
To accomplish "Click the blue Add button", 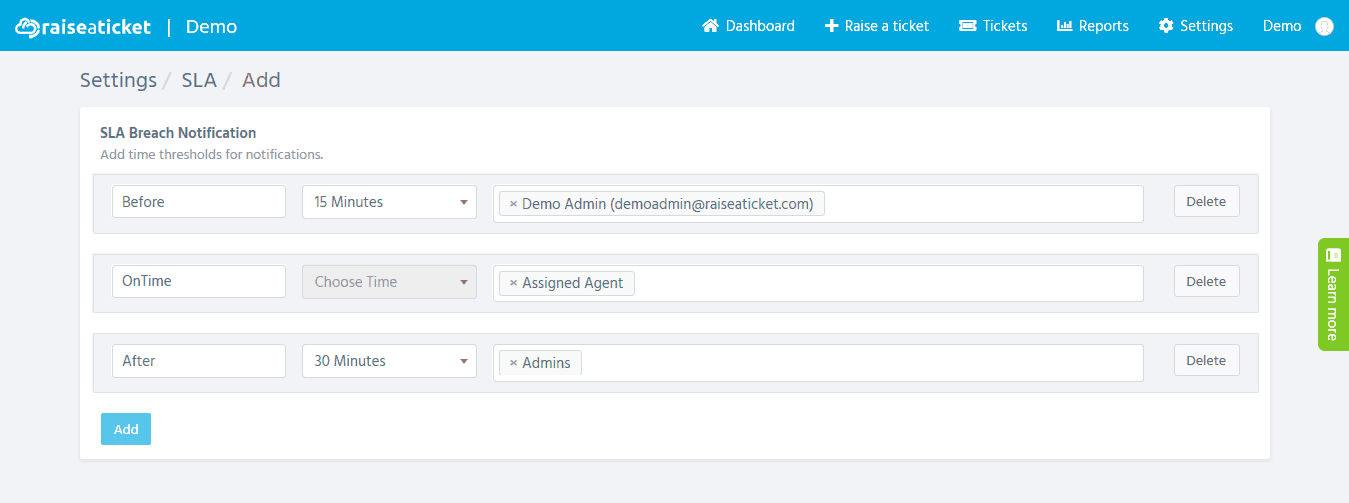I will pyautogui.click(x=126, y=429).
